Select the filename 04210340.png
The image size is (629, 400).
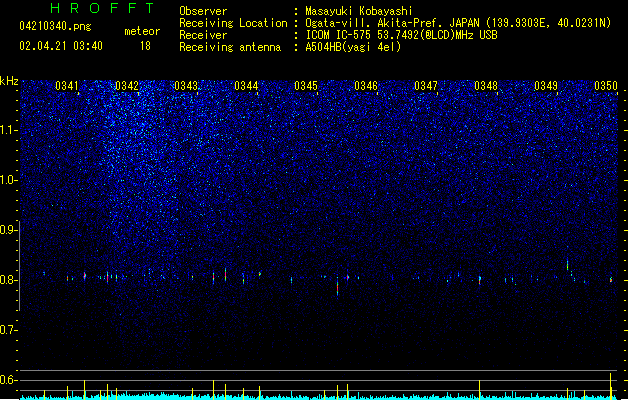point(55,26)
